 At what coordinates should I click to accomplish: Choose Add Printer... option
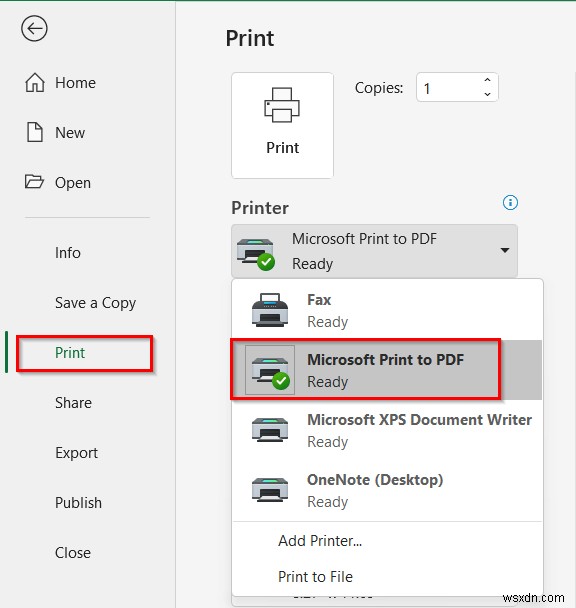(x=320, y=541)
